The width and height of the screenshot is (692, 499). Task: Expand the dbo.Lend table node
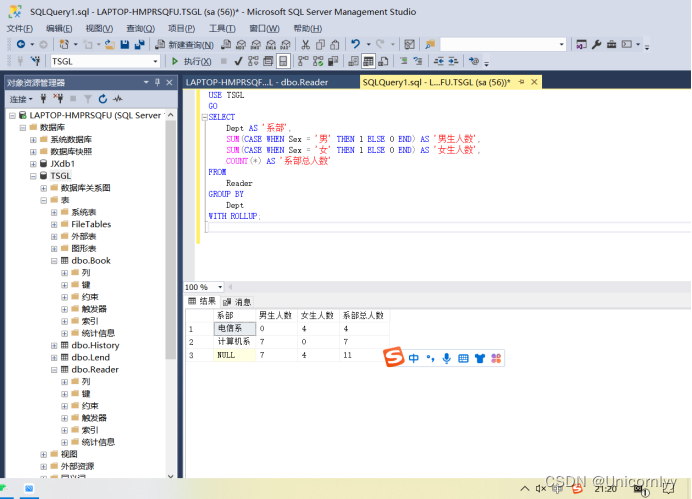click(54, 358)
